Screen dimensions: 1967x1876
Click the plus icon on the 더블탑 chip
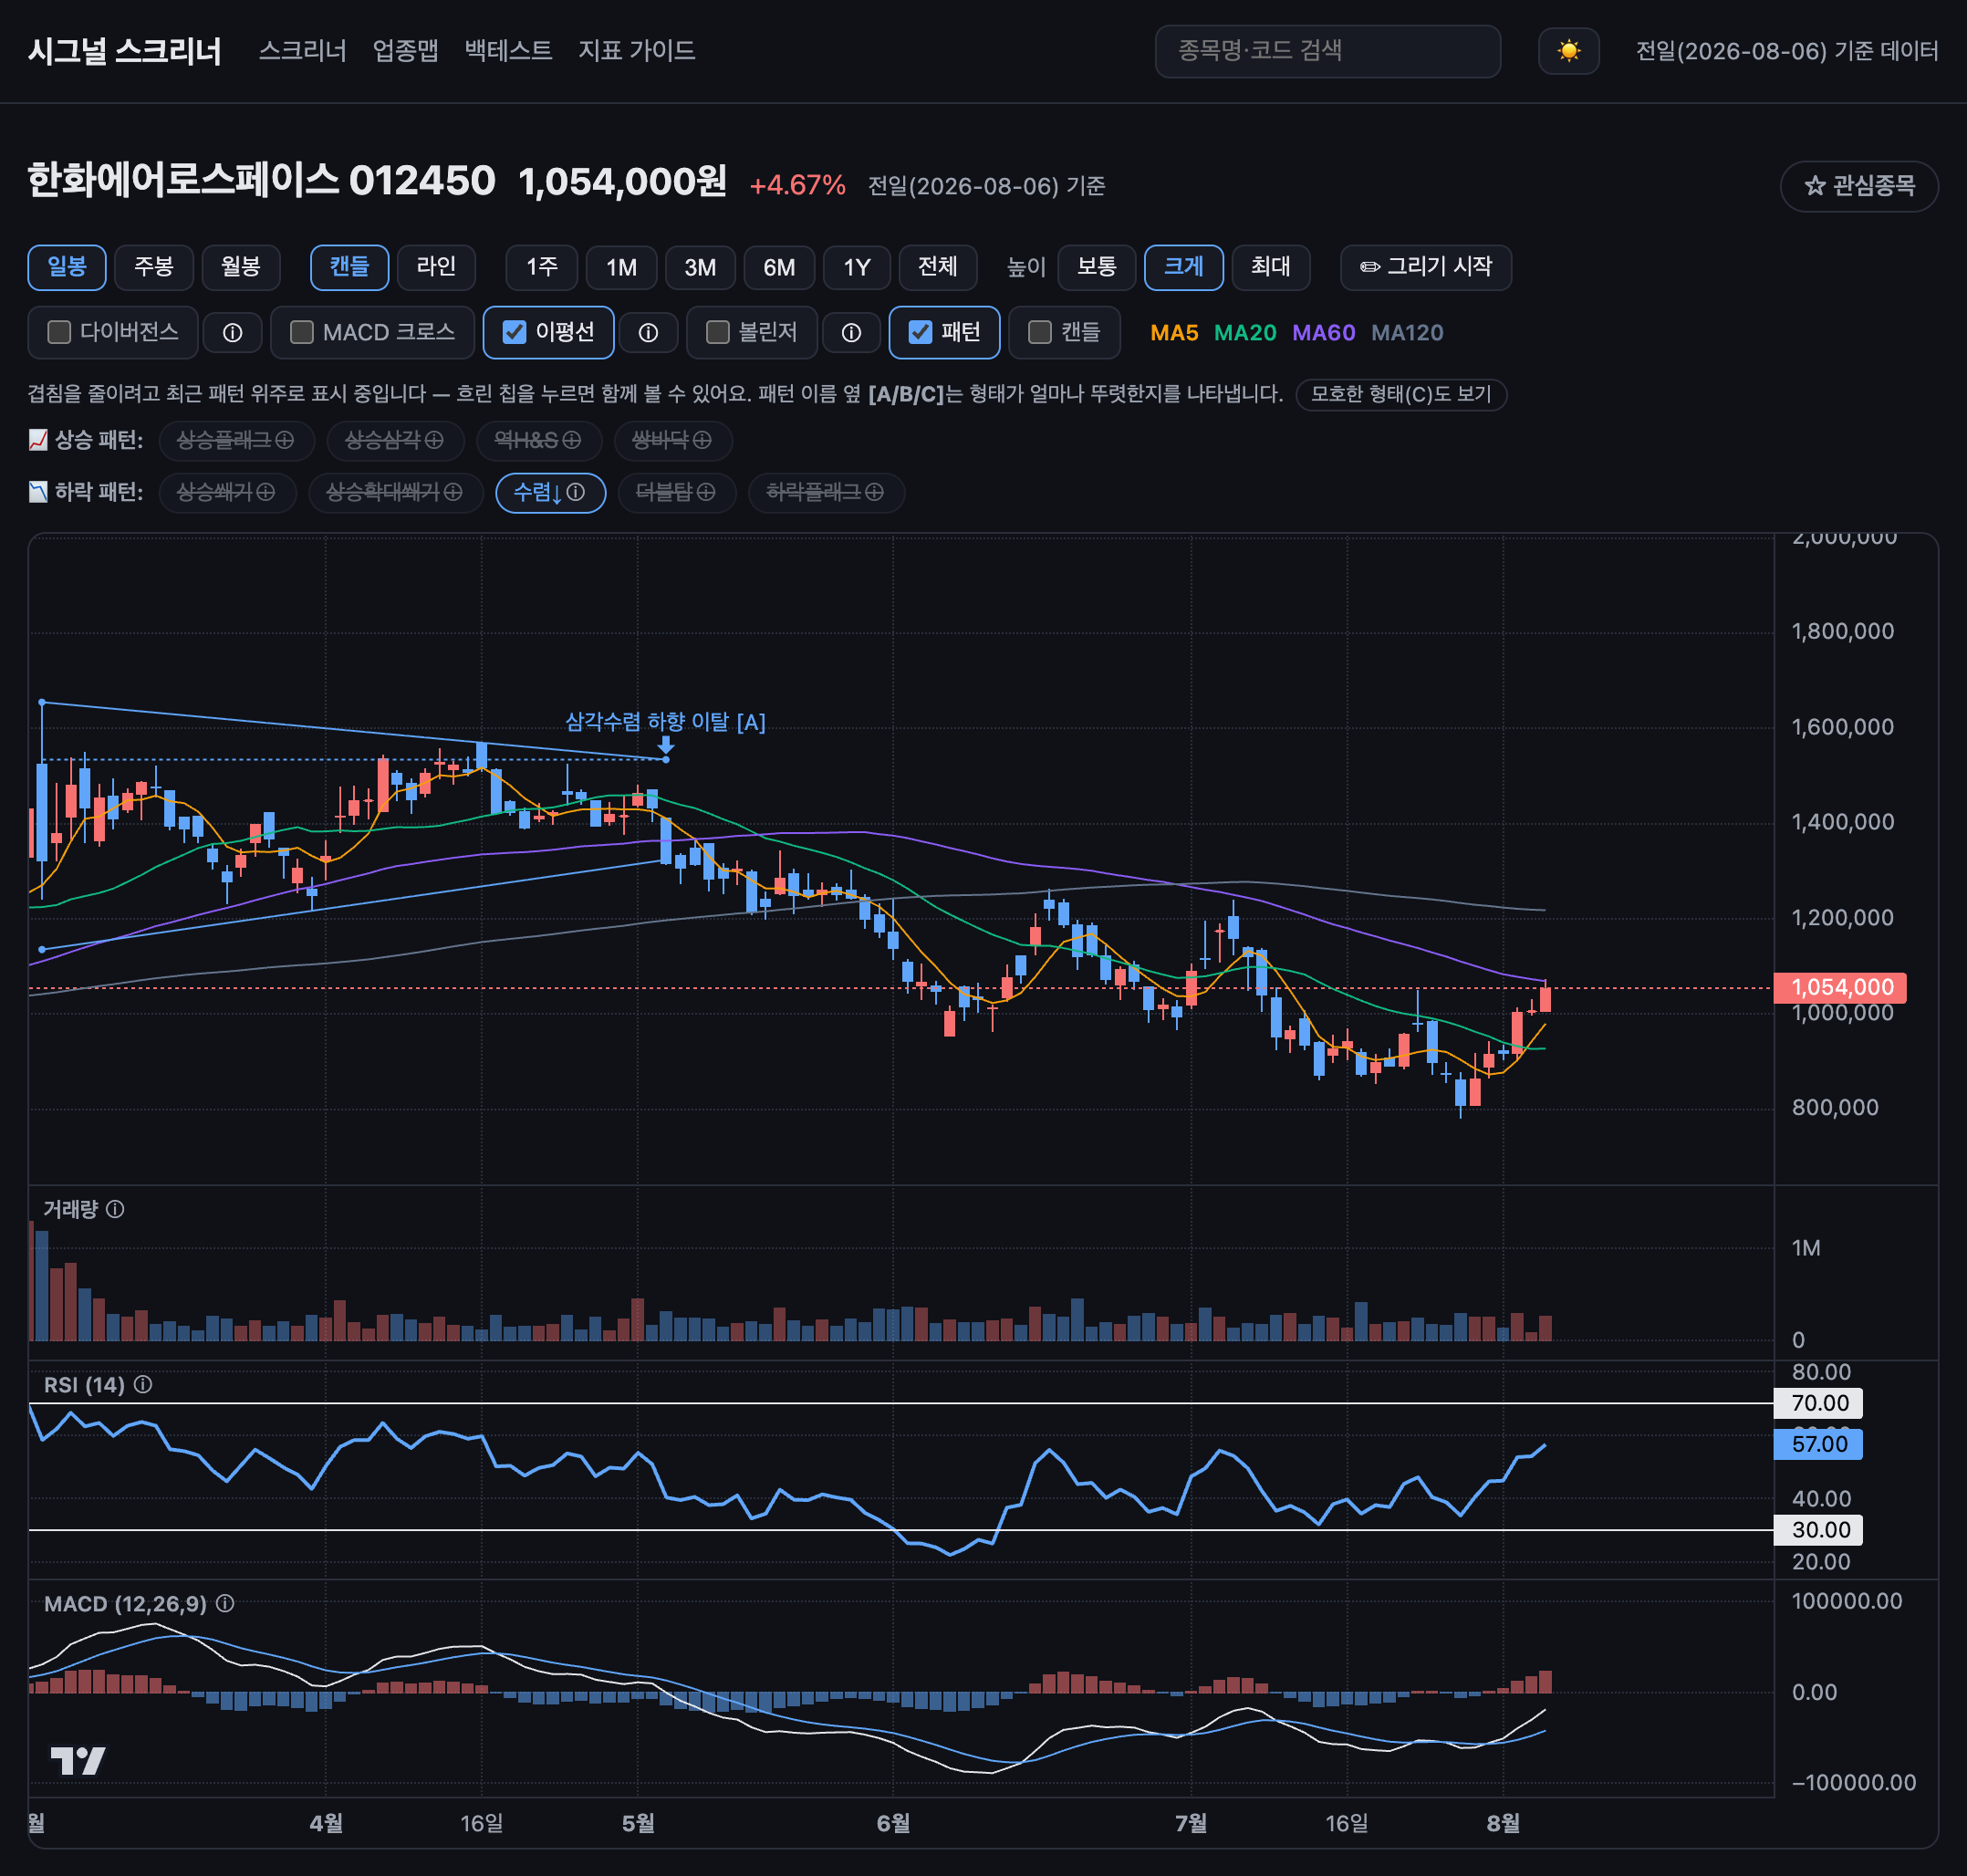pos(706,492)
